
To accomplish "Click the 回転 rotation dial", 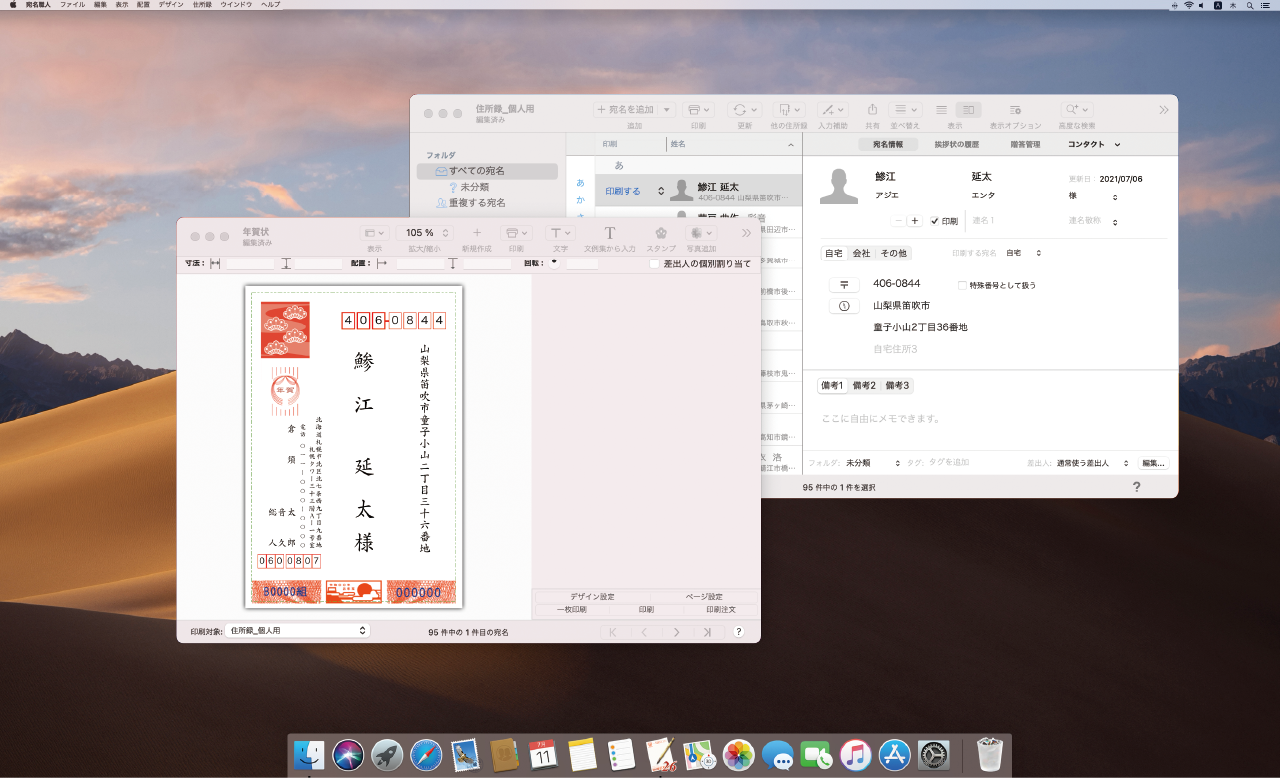I will point(553,263).
